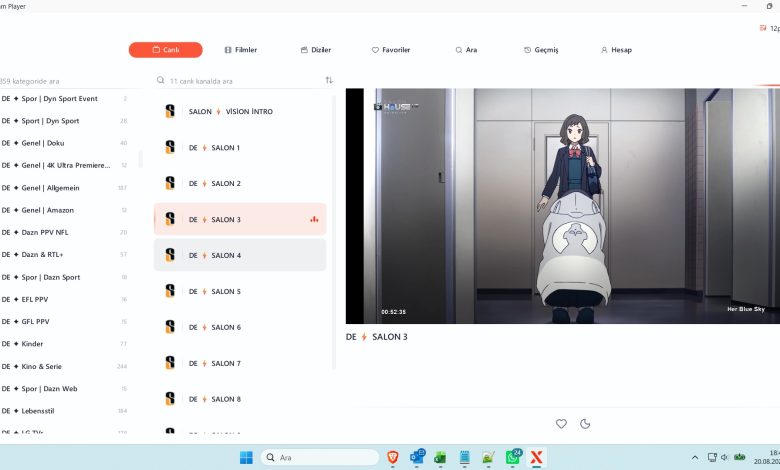Click the channel sort order icon
This screenshot has height=470, width=780.
coord(329,80)
